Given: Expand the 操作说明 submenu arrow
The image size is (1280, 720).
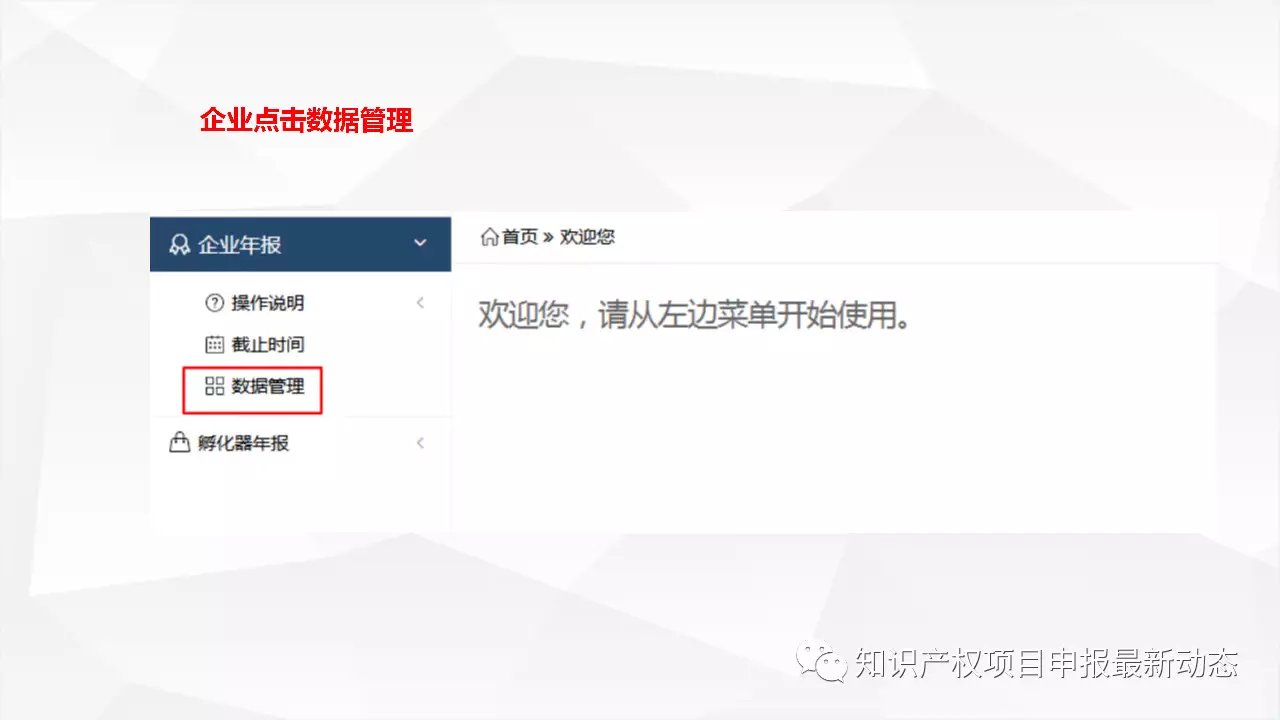Looking at the screenshot, I should point(420,302).
